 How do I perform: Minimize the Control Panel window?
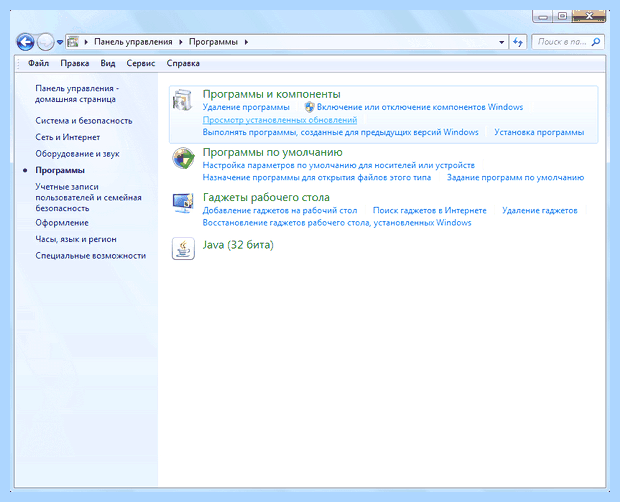(x=543, y=17)
